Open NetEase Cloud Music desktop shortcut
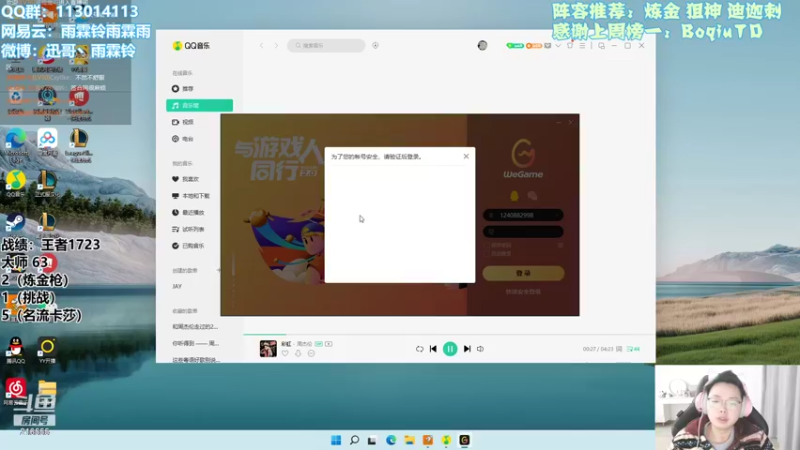Screen dimensions: 800x450 (x=15, y=389)
